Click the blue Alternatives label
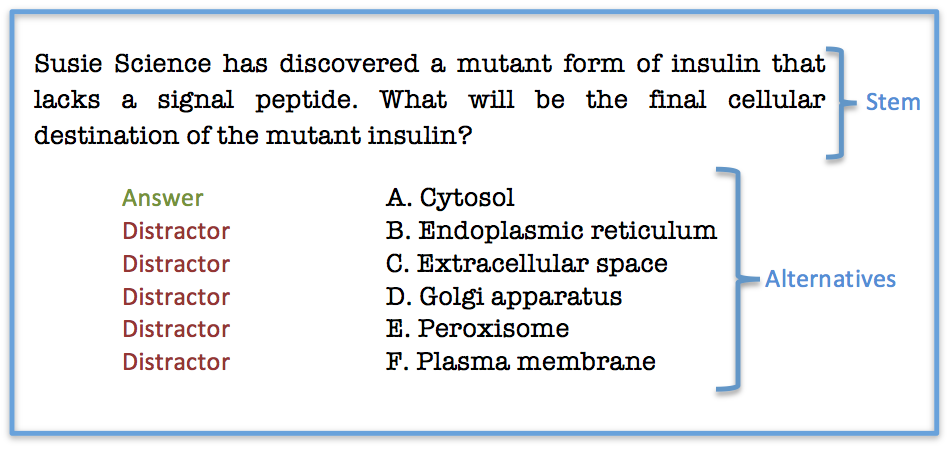Screen dimensions: 952x449 tap(830, 279)
